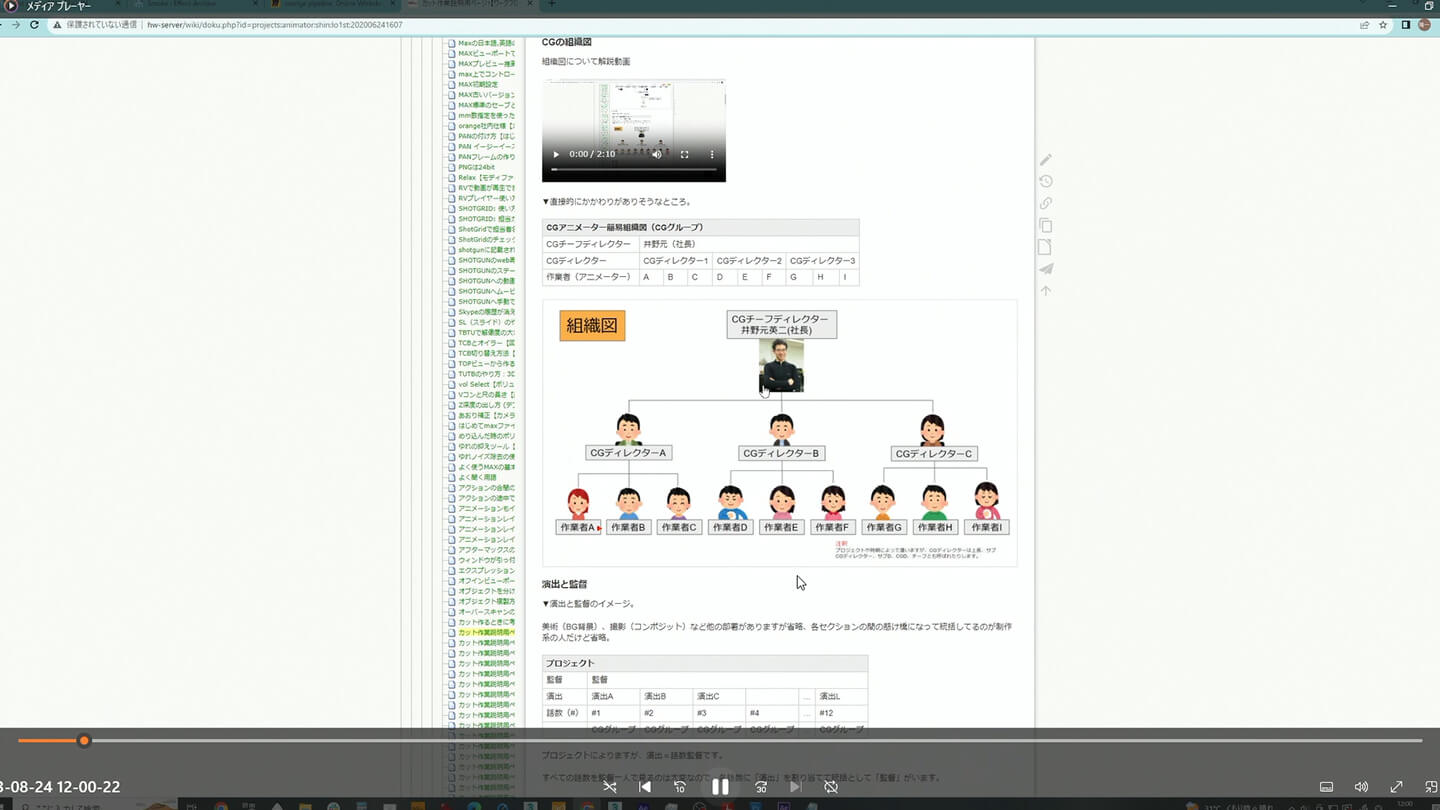
Task: Enter full screen in media player
Action: point(1396,787)
